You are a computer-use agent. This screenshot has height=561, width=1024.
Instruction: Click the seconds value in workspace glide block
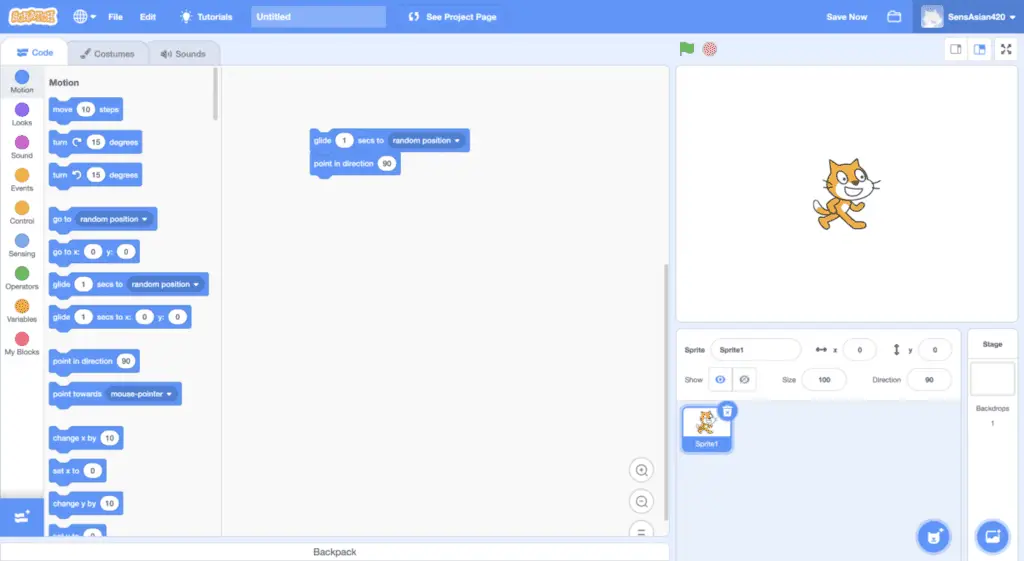pyautogui.click(x=344, y=140)
